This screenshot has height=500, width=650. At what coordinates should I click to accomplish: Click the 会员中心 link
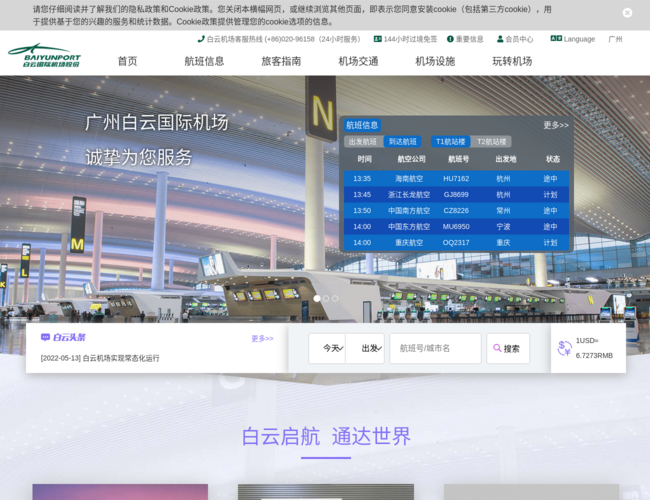point(519,39)
